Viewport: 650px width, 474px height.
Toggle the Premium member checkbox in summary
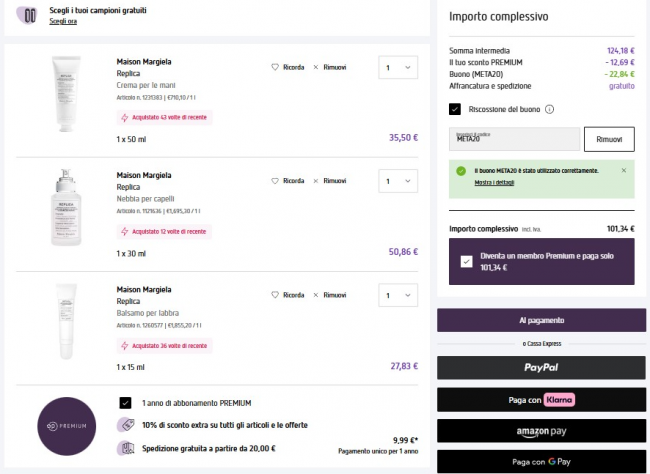click(x=467, y=261)
